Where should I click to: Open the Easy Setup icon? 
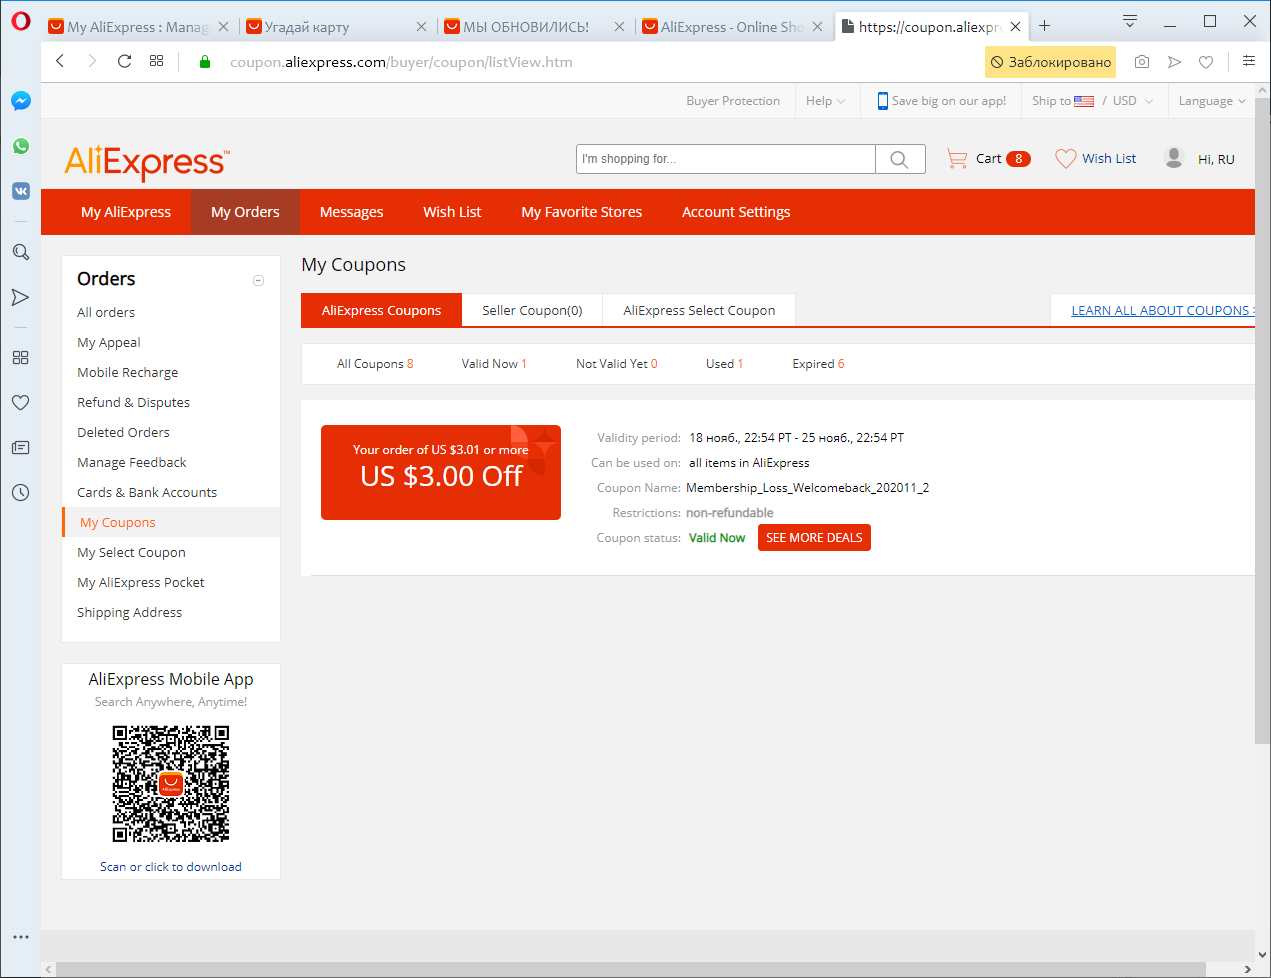pyautogui.click(x=1249, y=61)
